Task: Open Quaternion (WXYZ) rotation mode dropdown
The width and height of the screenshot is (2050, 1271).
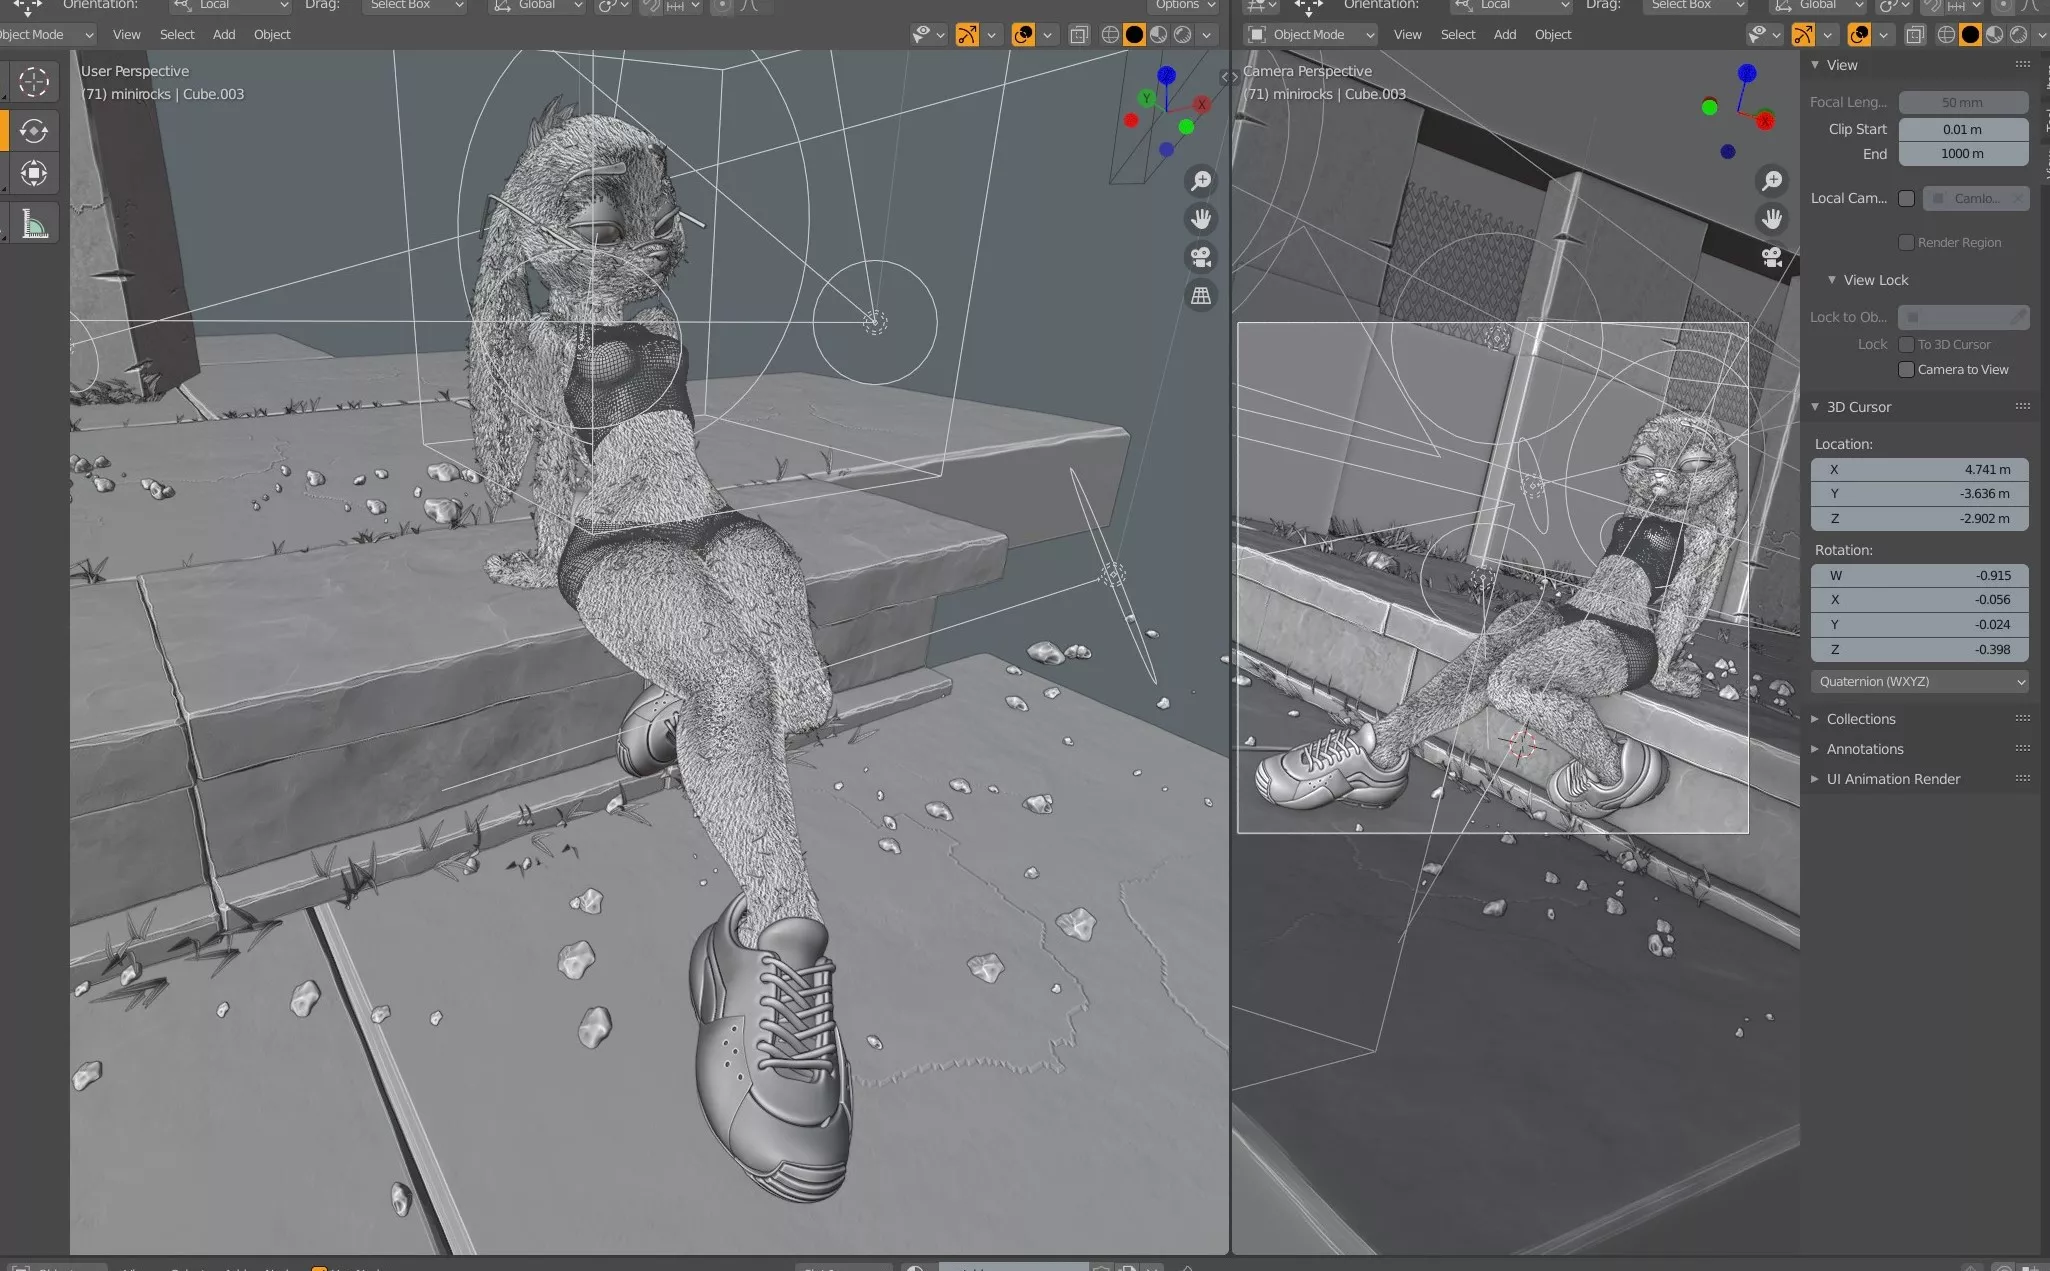Action: coord(1919,682)
